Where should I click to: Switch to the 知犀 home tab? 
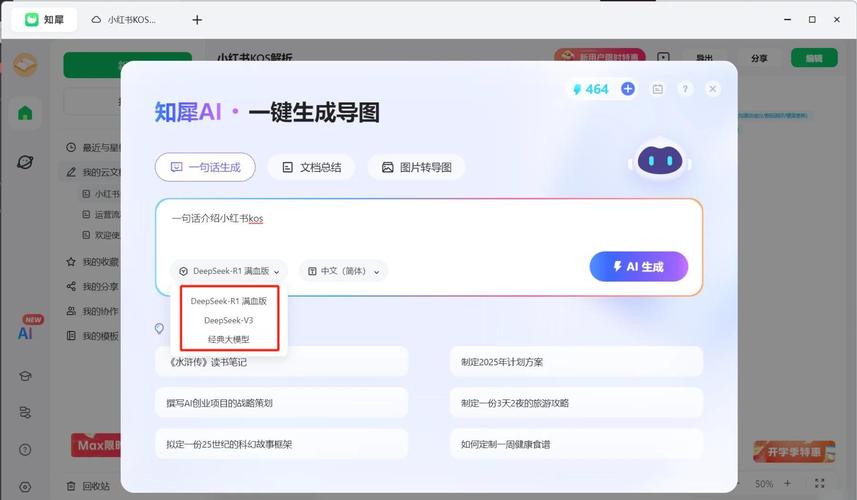click(44, 20)
